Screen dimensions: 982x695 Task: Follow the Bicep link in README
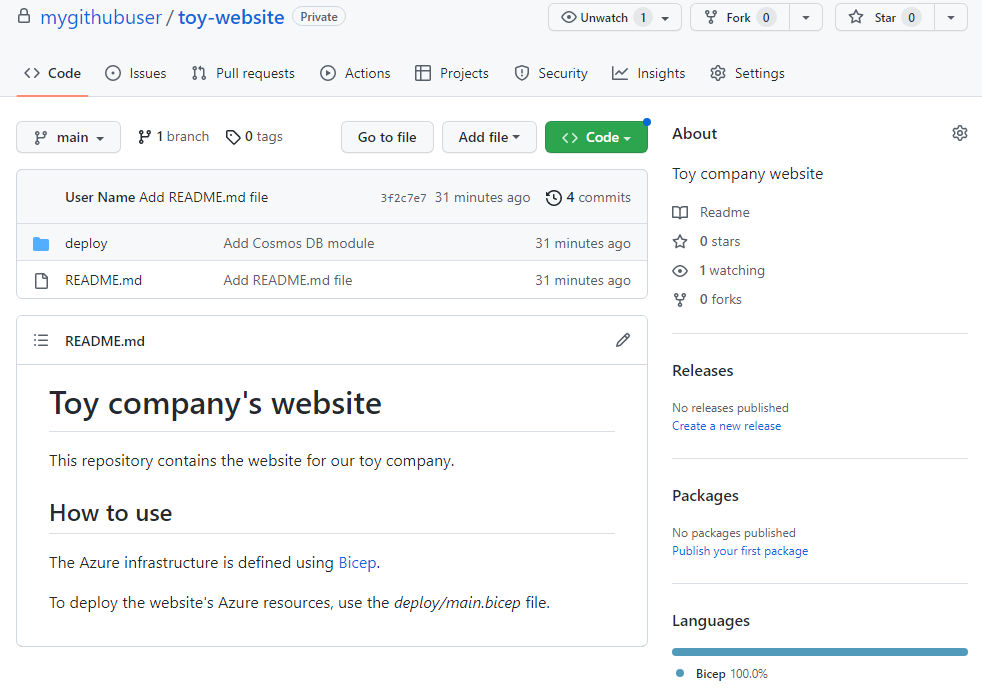[x=358, y=563]
